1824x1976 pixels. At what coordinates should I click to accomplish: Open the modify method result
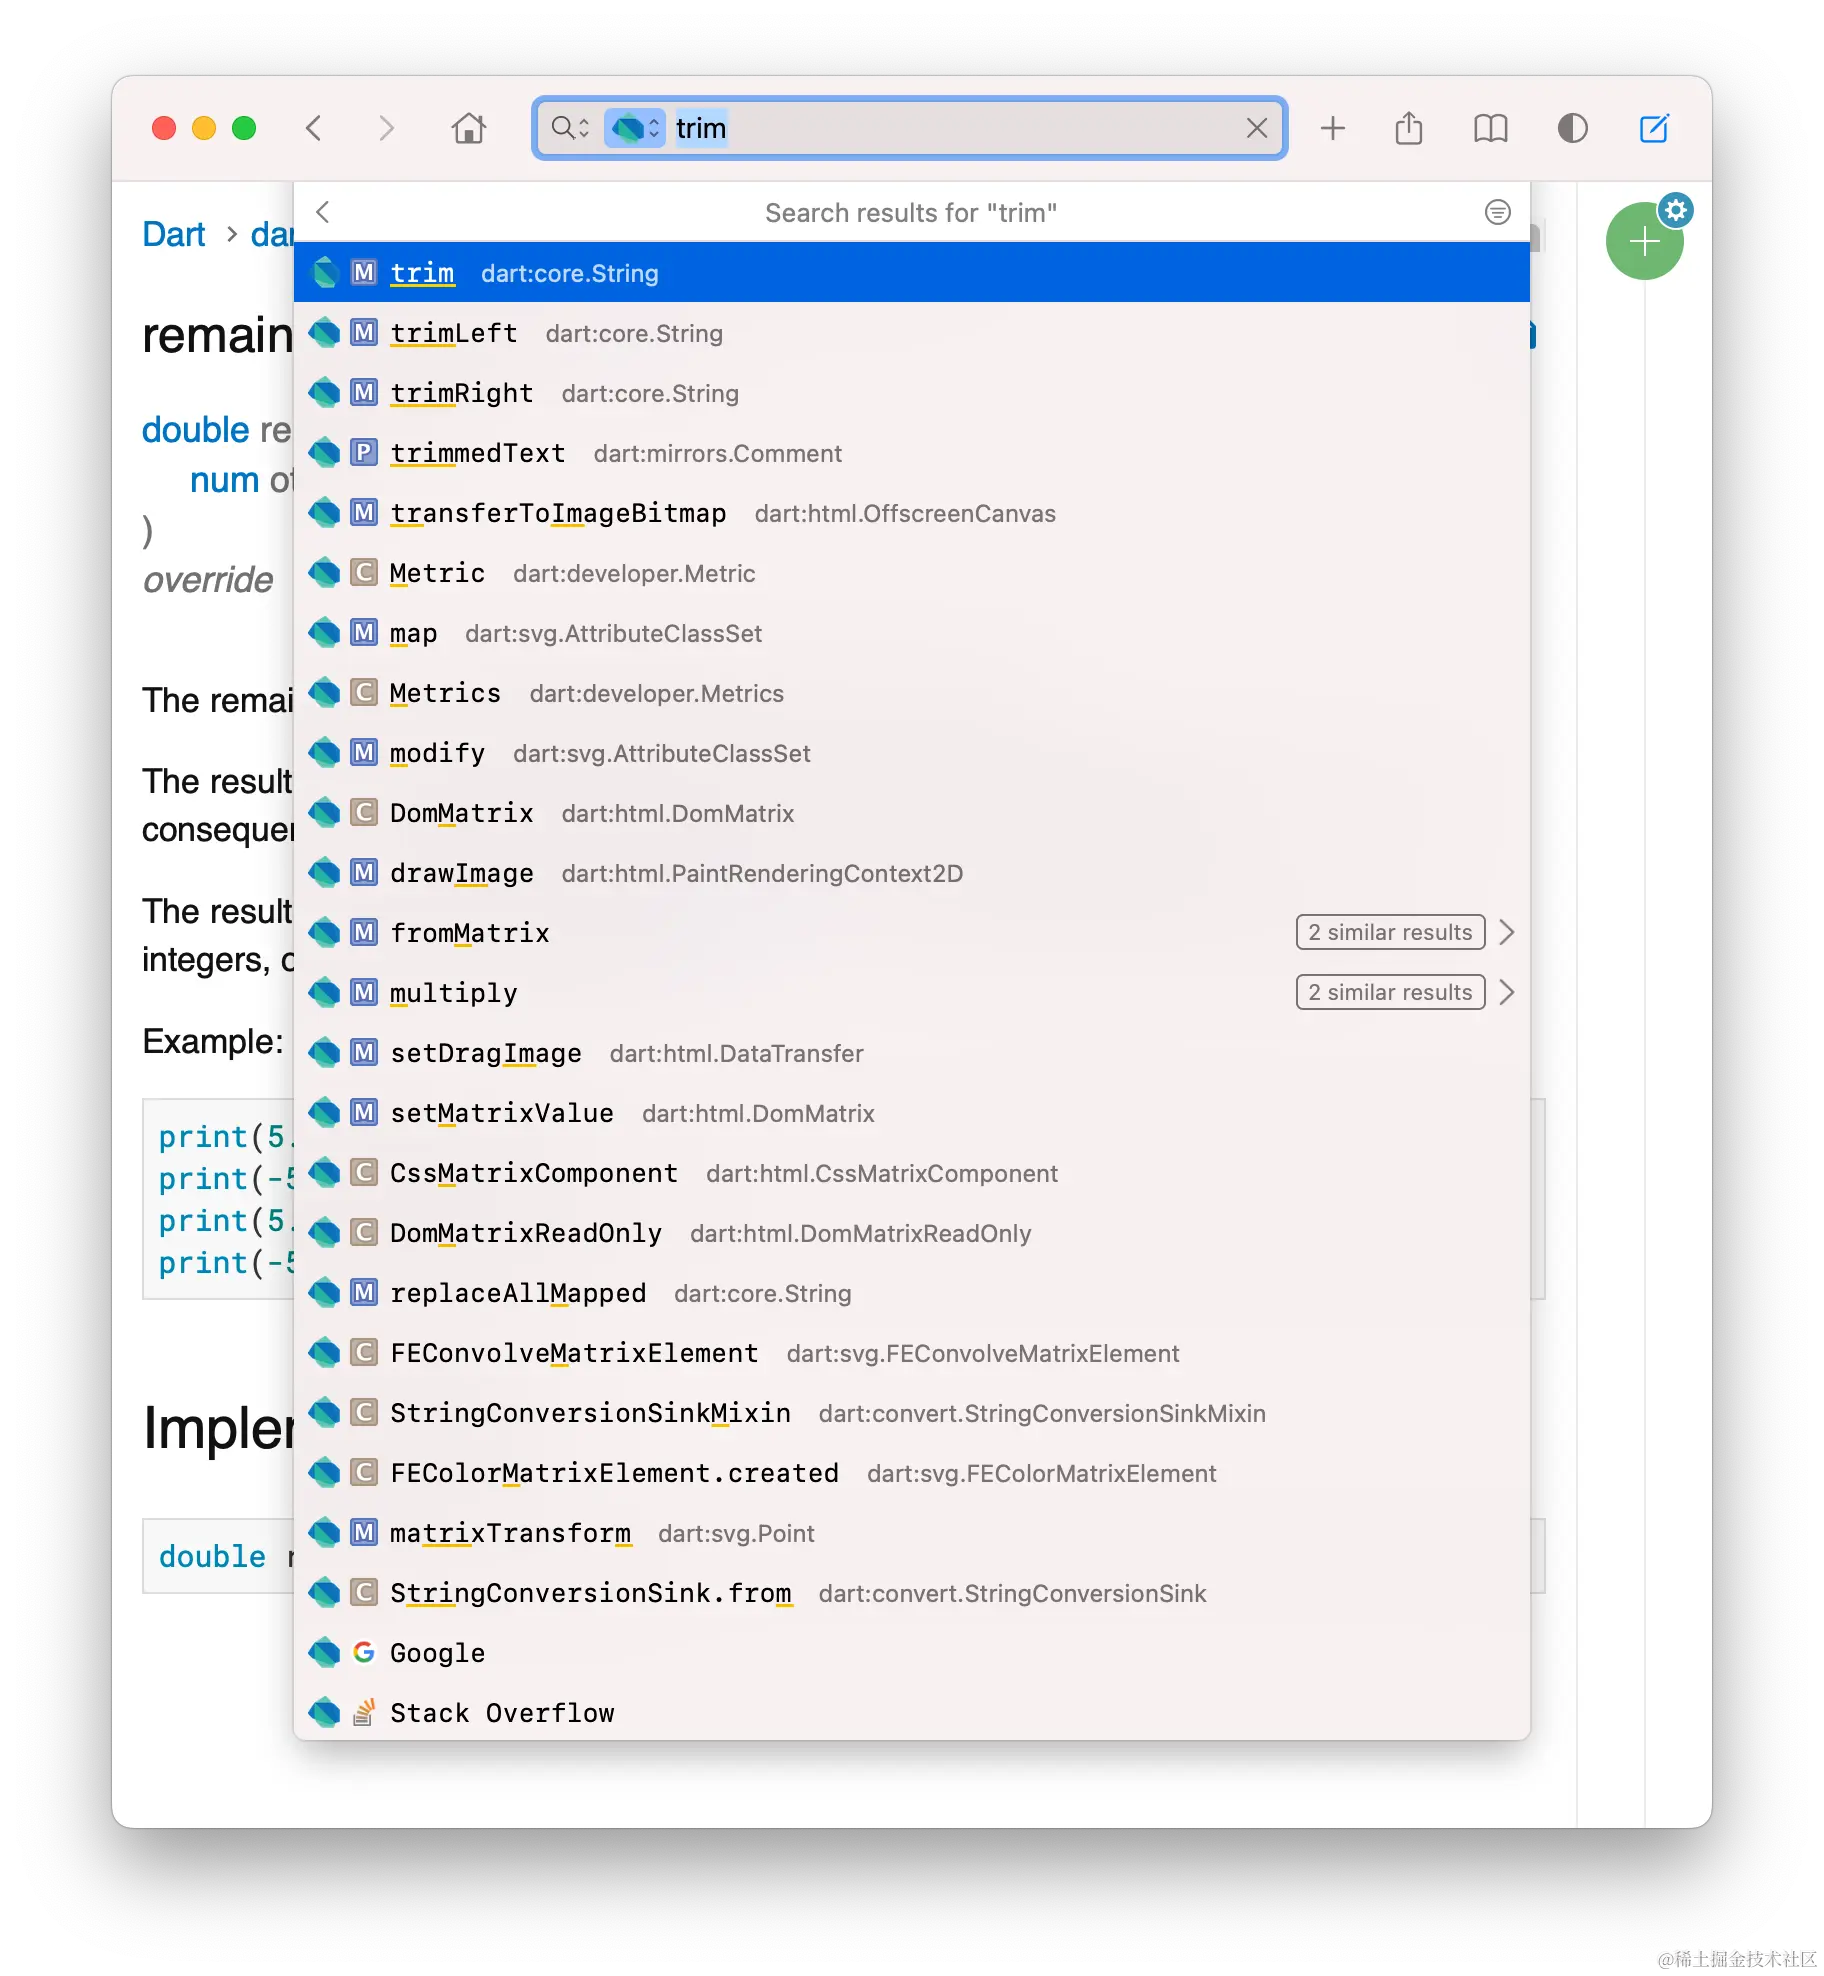coord(911,752)
